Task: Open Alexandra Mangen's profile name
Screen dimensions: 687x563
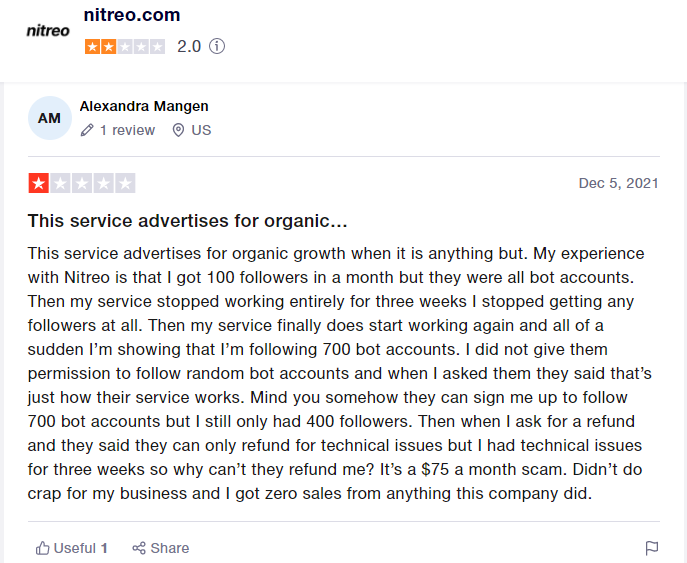Action: click(x=144, y=106)
